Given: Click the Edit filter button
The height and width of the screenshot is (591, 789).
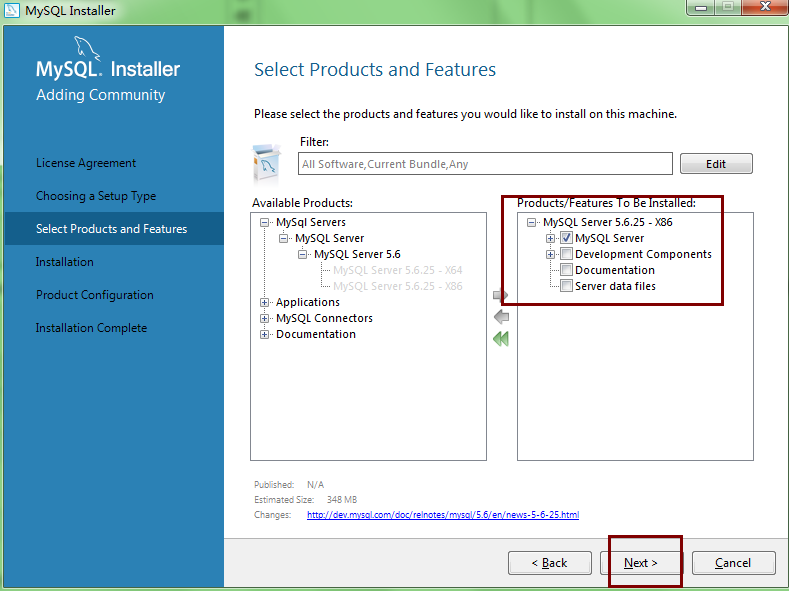Looking at the screenshot, I should (x=716, y=164).
